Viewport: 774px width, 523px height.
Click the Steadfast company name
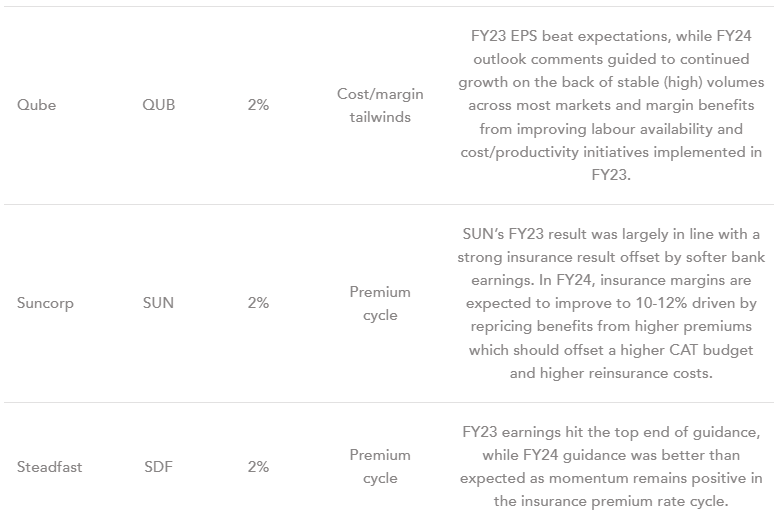(x=48, y=467)
